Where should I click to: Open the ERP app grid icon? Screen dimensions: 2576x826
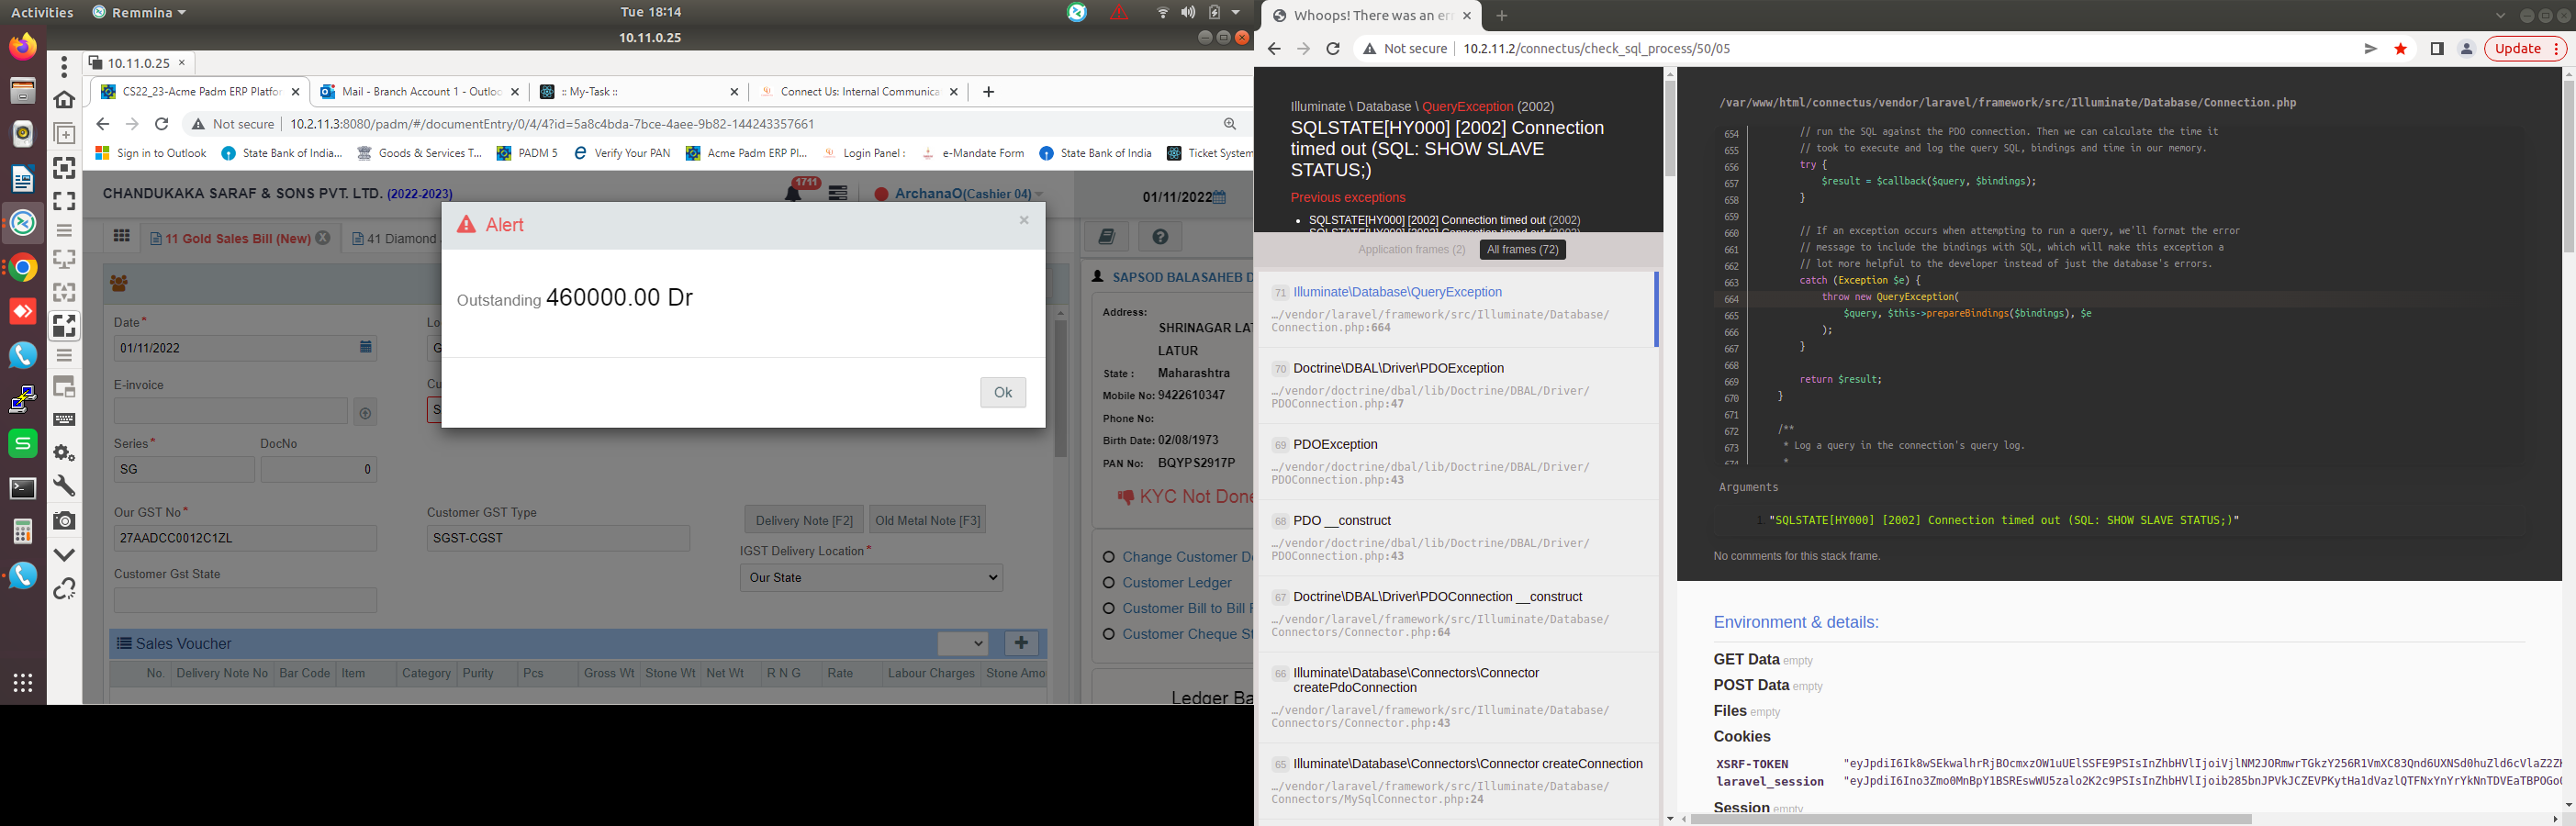[122, 237]
